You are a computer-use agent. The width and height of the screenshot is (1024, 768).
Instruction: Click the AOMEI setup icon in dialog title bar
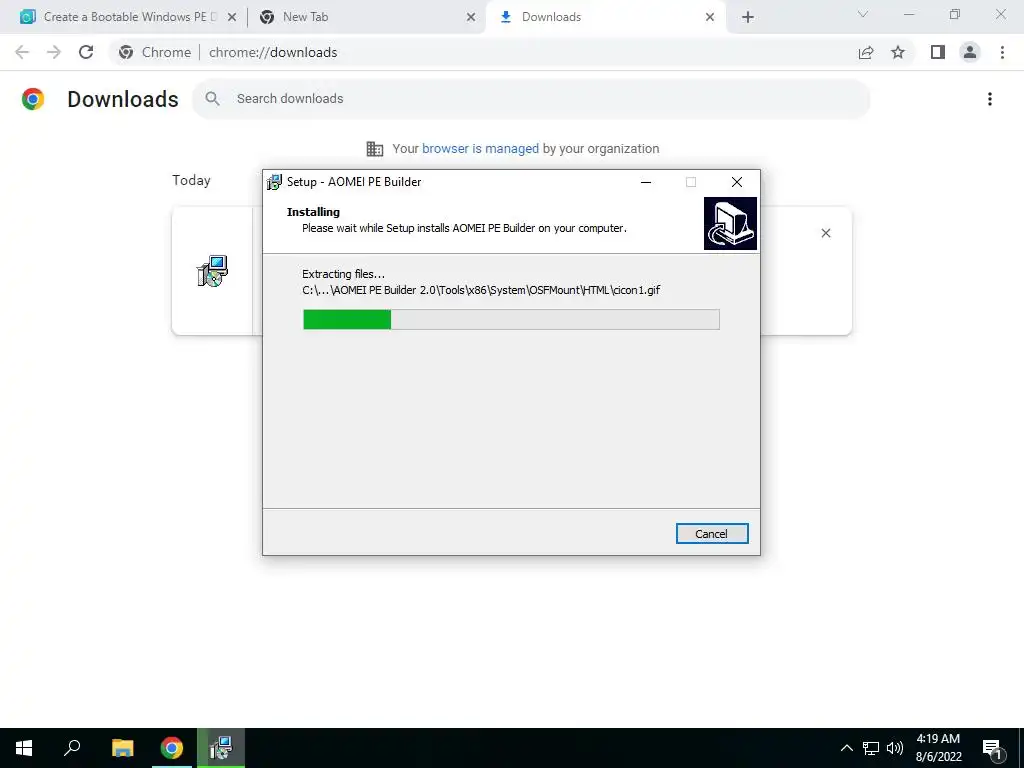point(274,182)
